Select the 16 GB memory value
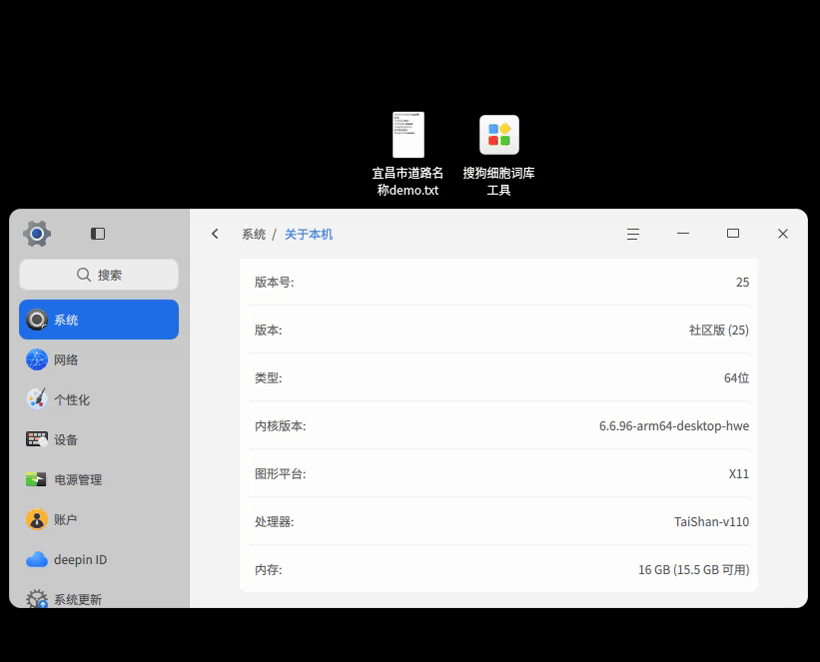 pyautogui.click(x=693, y=569)
